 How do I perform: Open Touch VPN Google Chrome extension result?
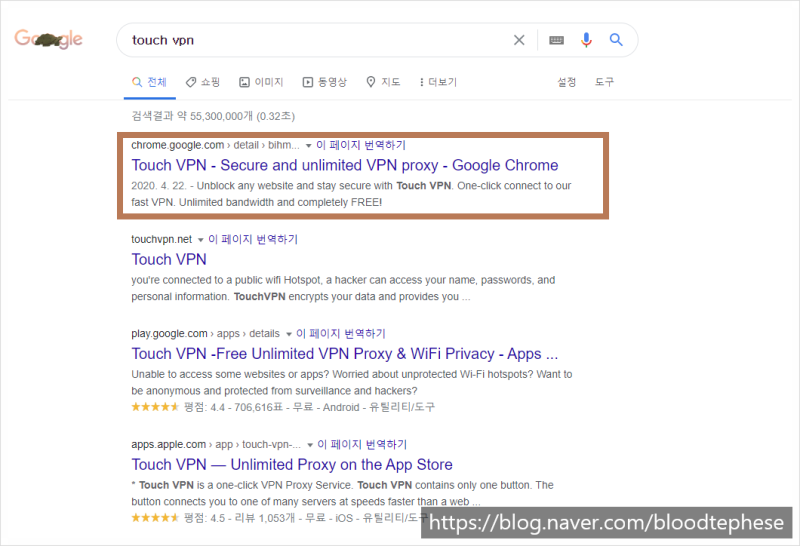(345, 165)
